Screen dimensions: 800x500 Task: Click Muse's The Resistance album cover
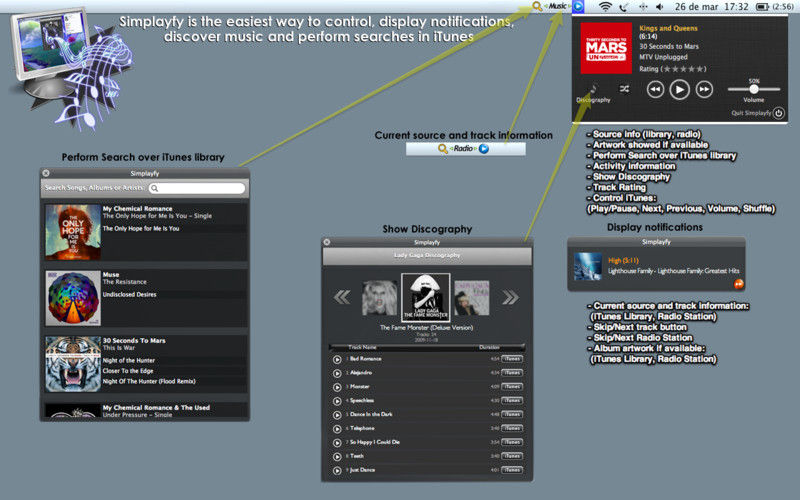[x=73, y=298]
